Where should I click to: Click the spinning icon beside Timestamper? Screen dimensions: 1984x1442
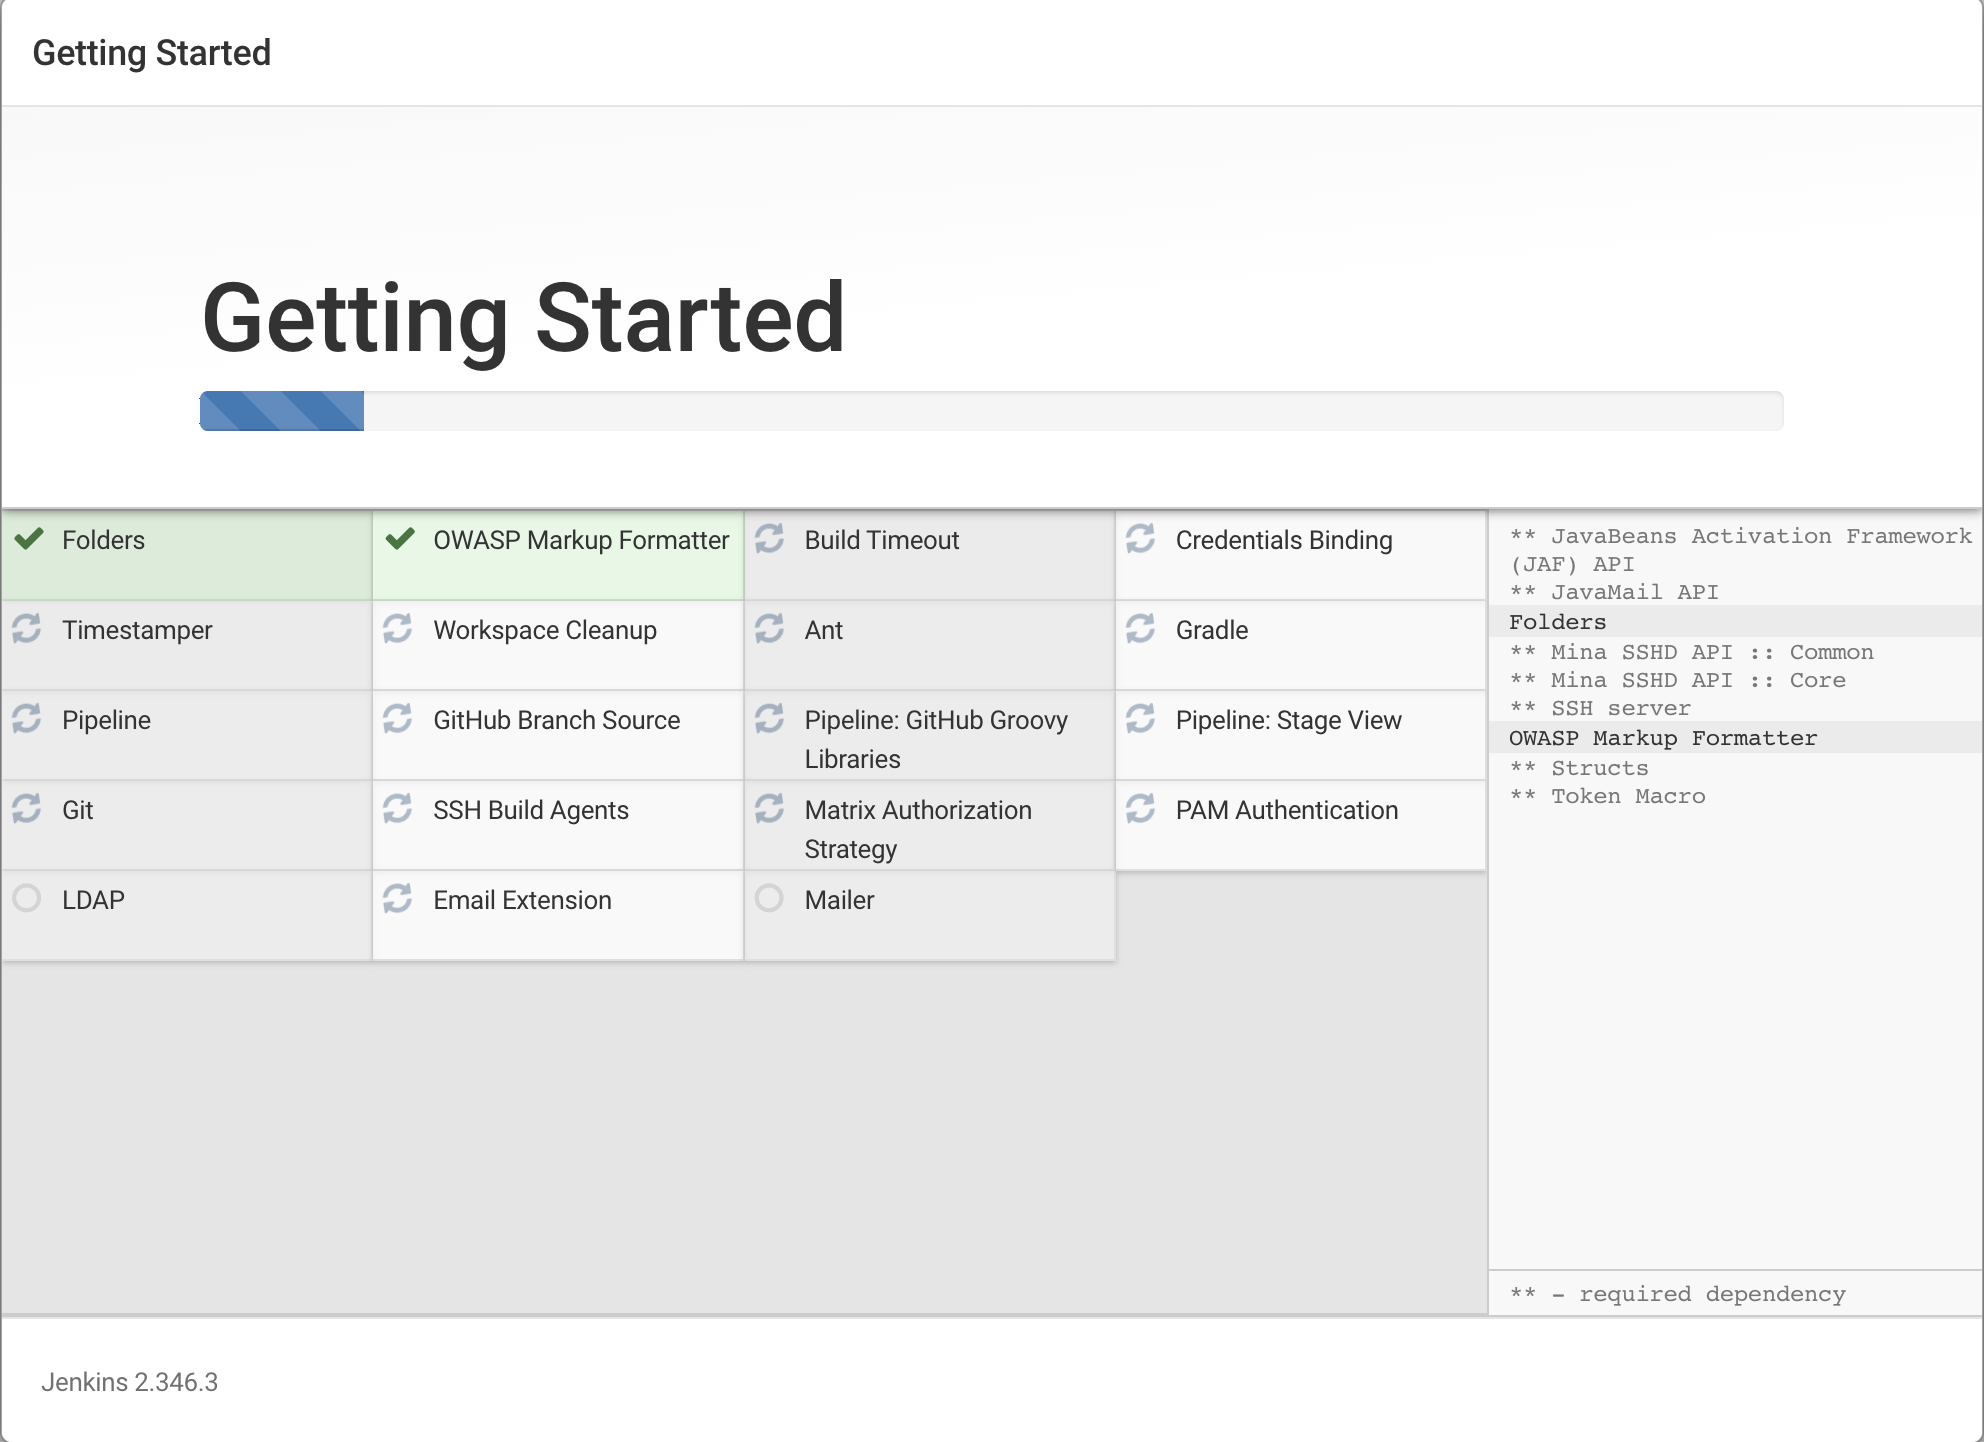click(x=27, y=629)
